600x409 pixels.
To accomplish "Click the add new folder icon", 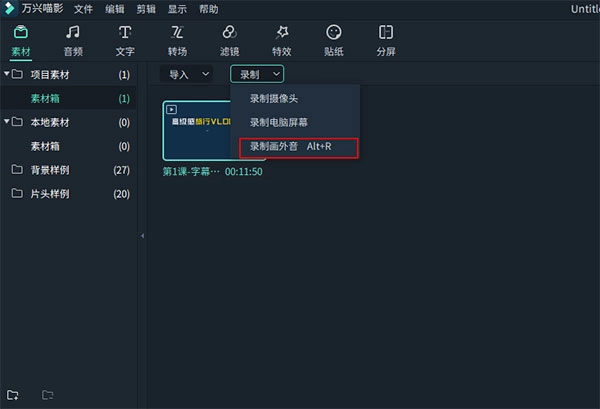I will pyautogui.click(x=13, y=395).
